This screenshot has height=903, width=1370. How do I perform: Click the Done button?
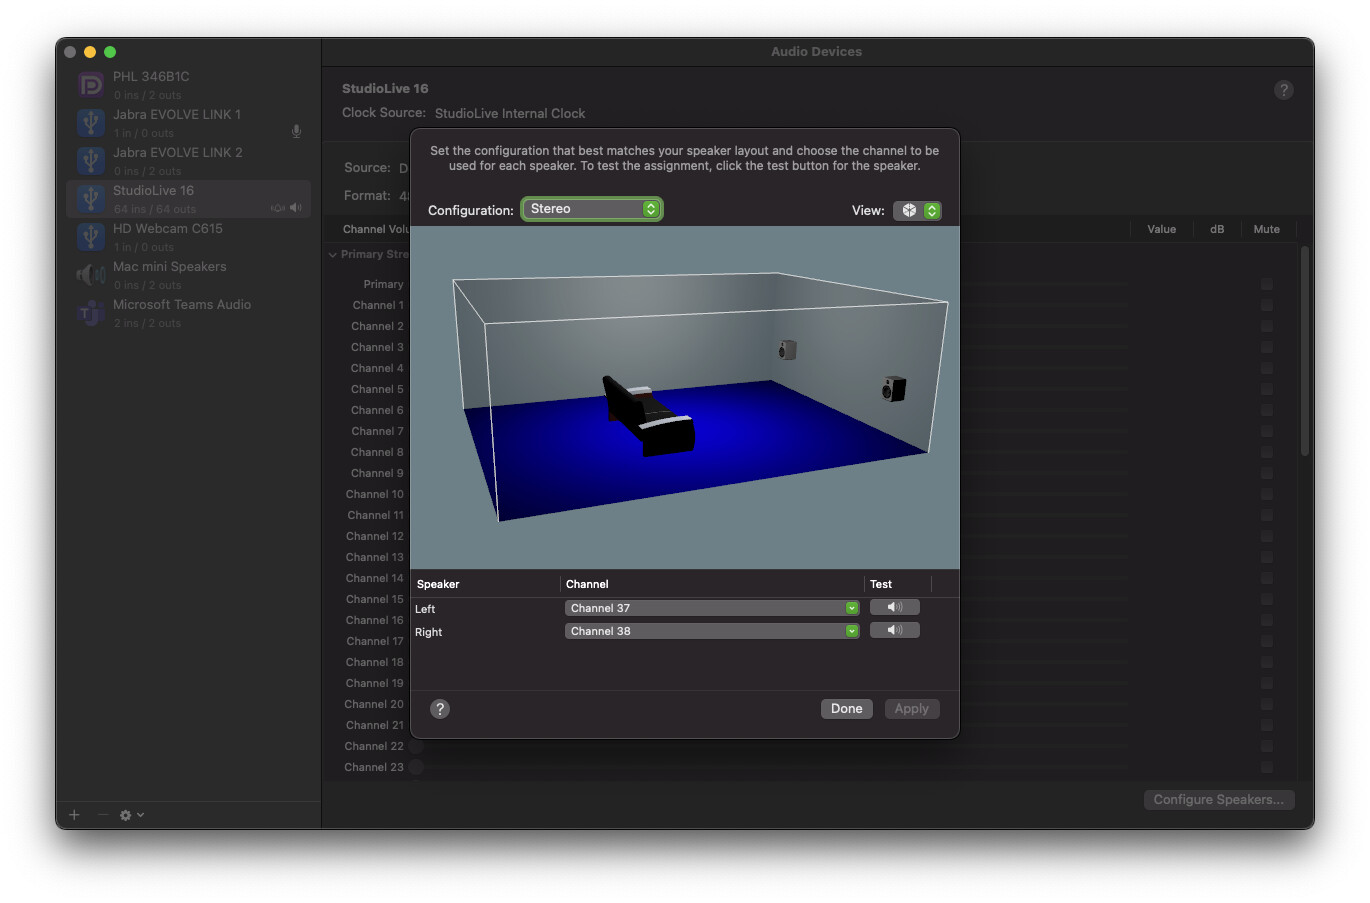pos(846,709)
